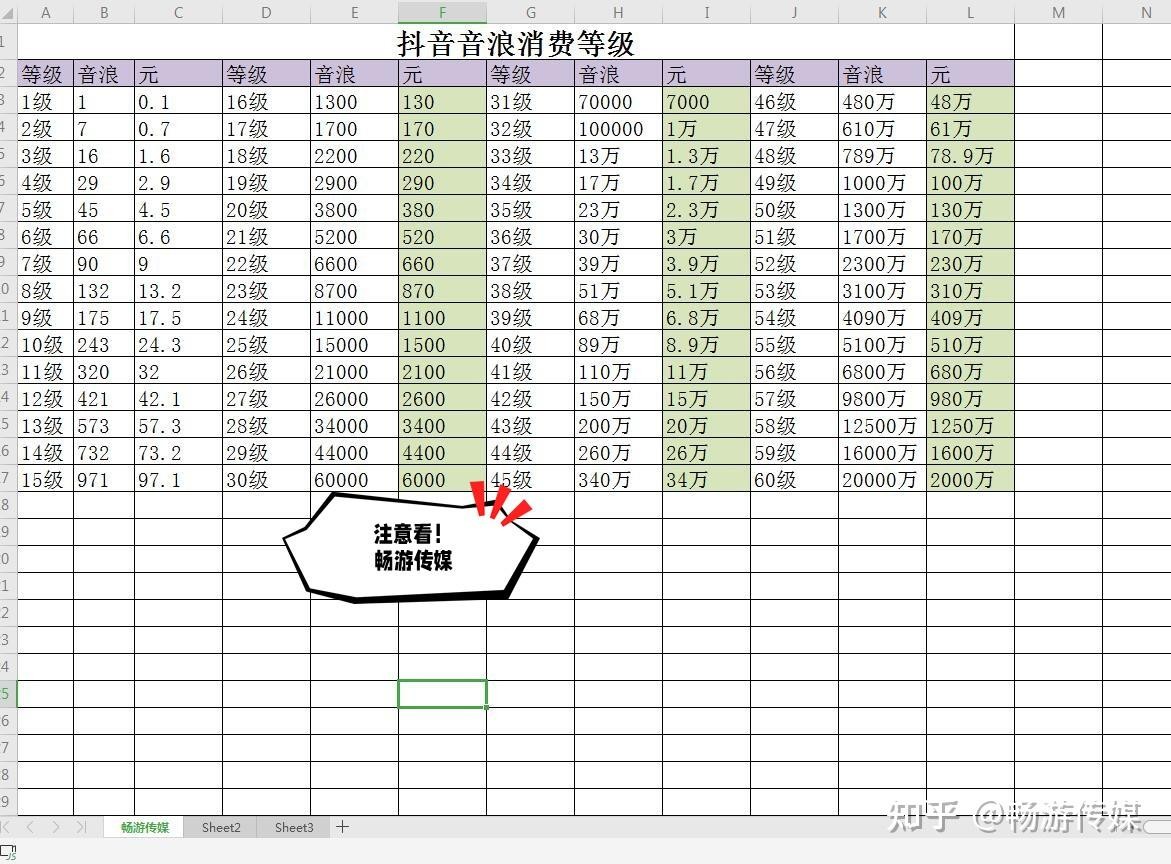
Task: Click the 31级 cell
Action: 530,102
